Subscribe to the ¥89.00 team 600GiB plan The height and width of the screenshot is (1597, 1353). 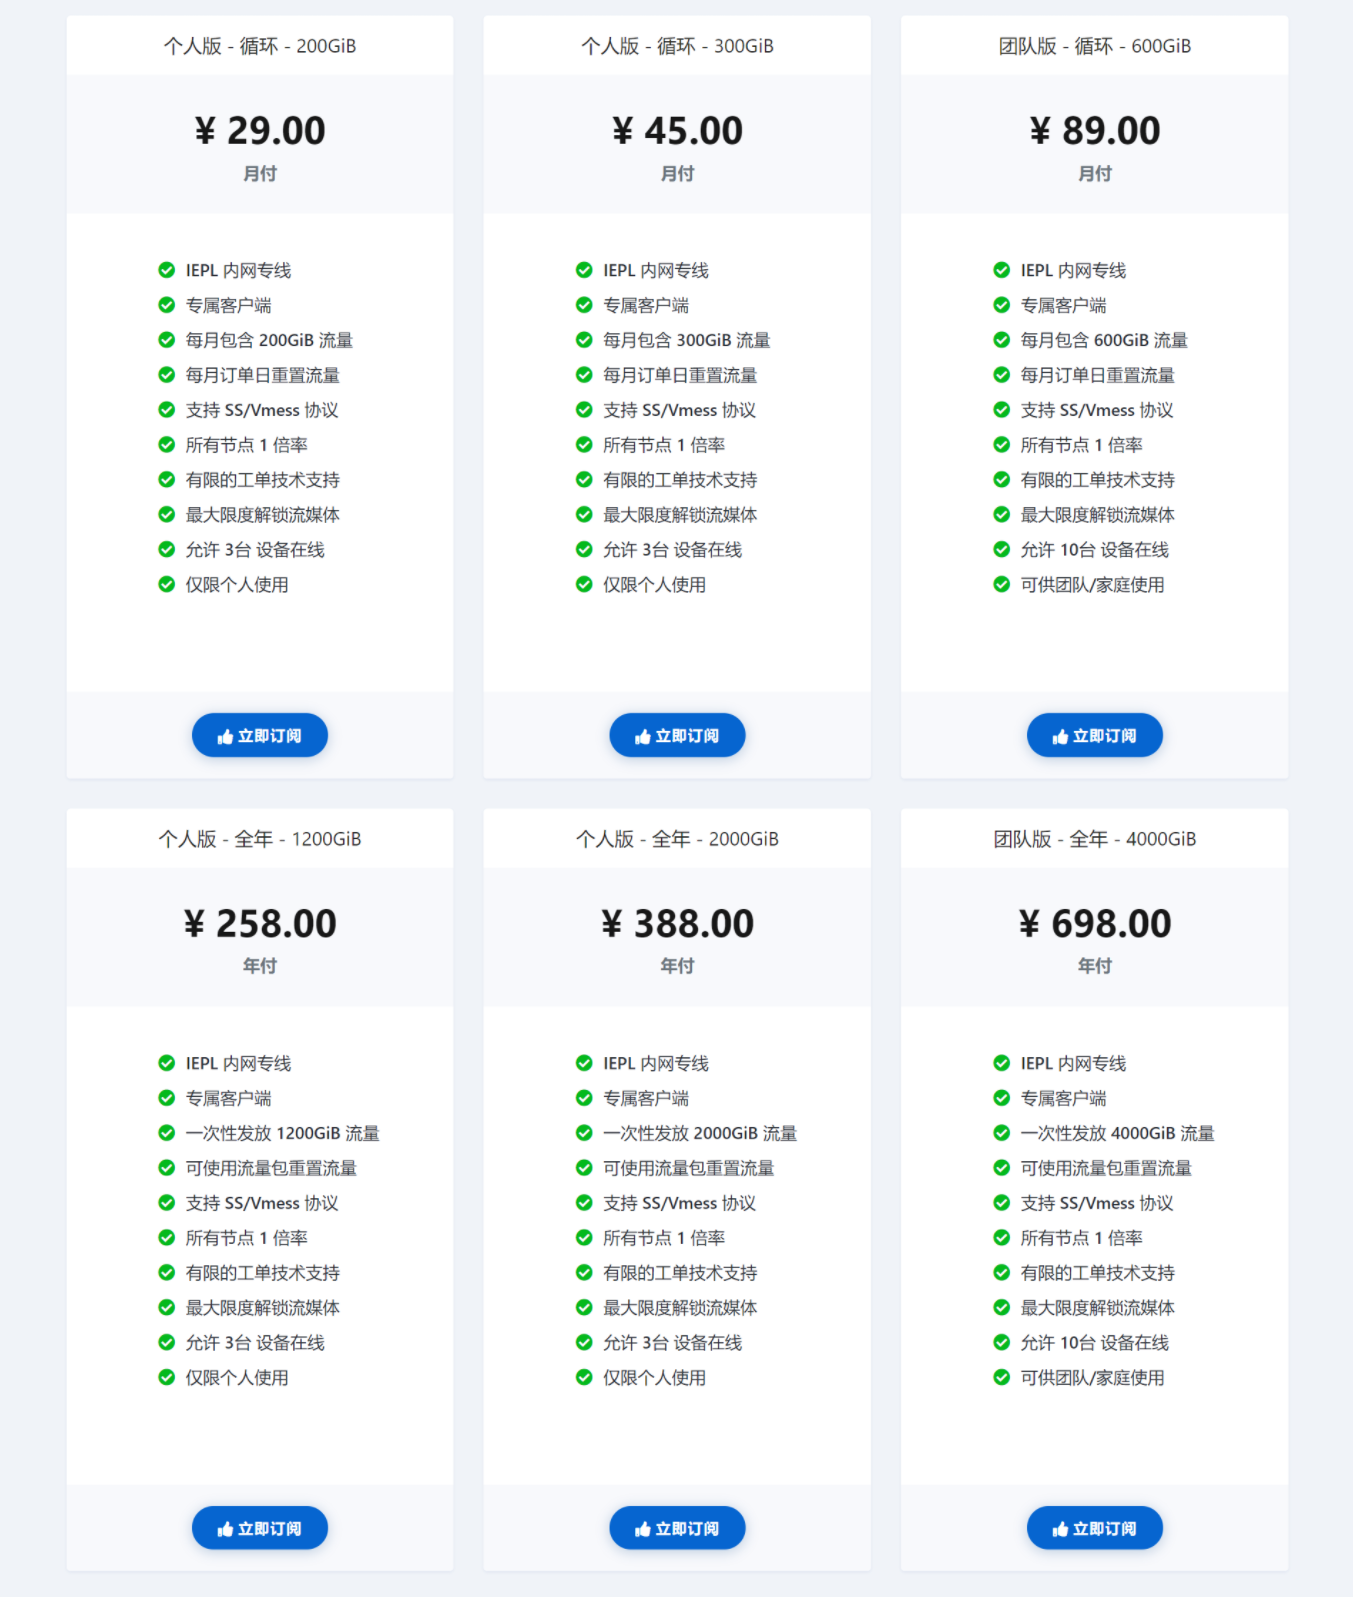point(1094,736)
